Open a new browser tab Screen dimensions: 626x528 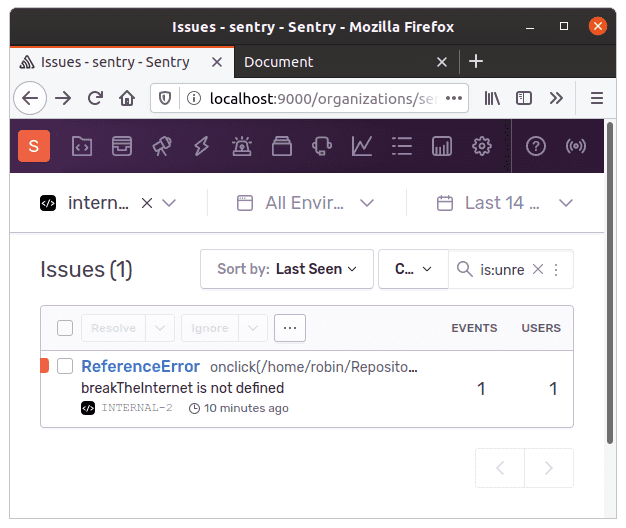click(476, 61)
